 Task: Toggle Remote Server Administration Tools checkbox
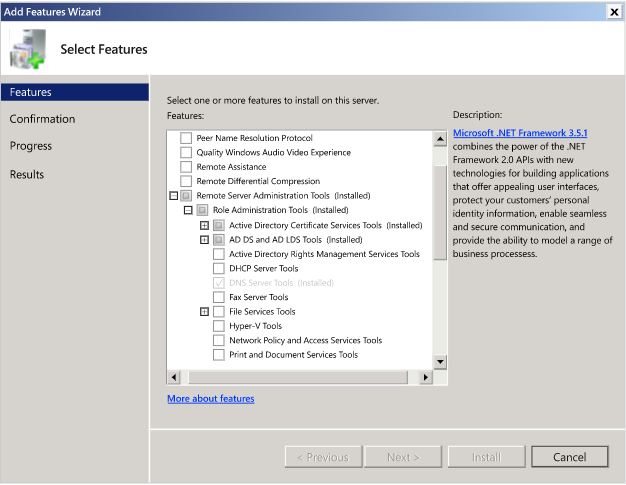[x=186, y=196]
